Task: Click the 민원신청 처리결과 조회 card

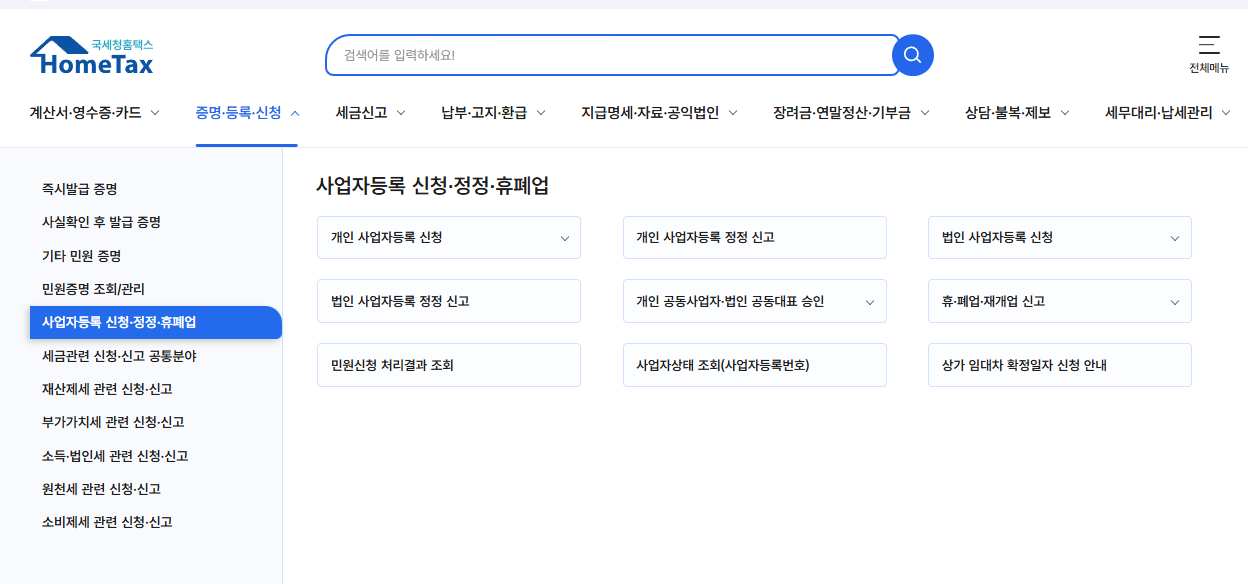Action: coord(448,364)
